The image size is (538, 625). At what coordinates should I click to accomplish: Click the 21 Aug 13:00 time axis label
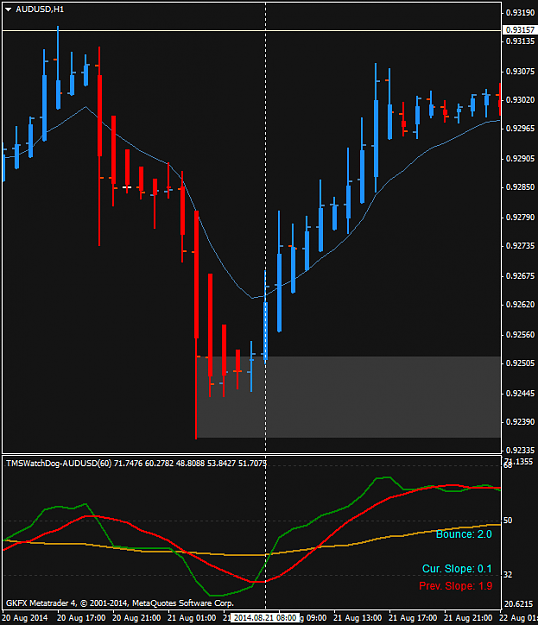(x=357, y=618)
